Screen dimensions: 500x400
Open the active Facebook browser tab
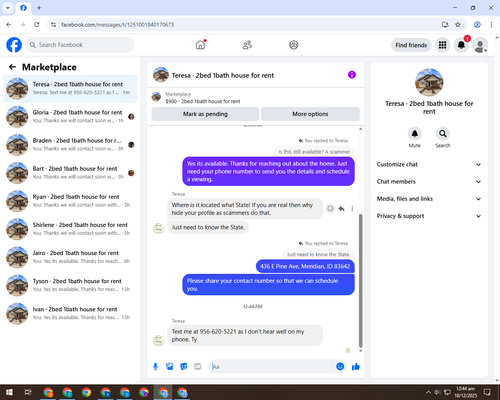(23, 8)
